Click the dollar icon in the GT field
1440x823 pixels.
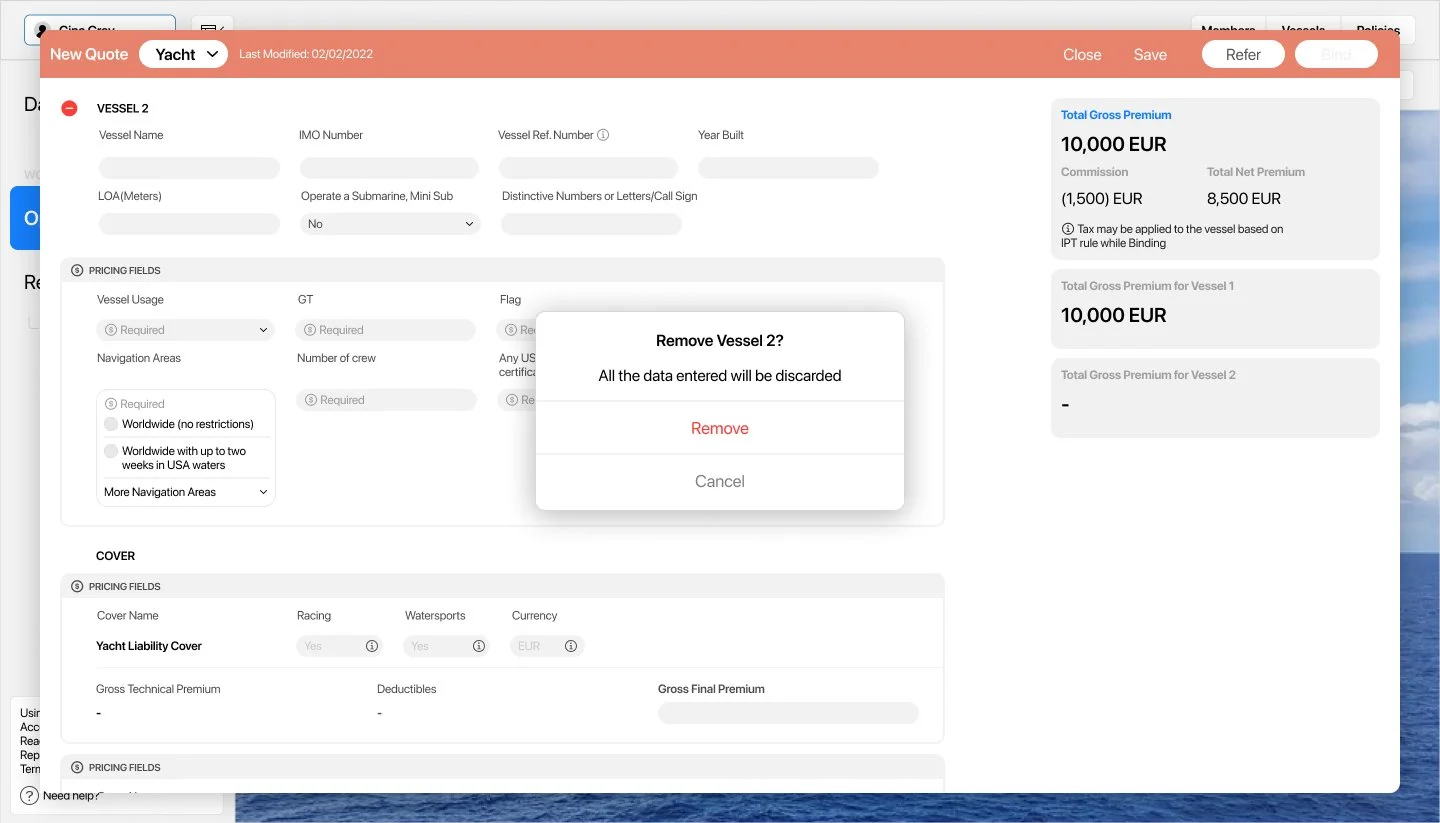click(x=310, y=330)
